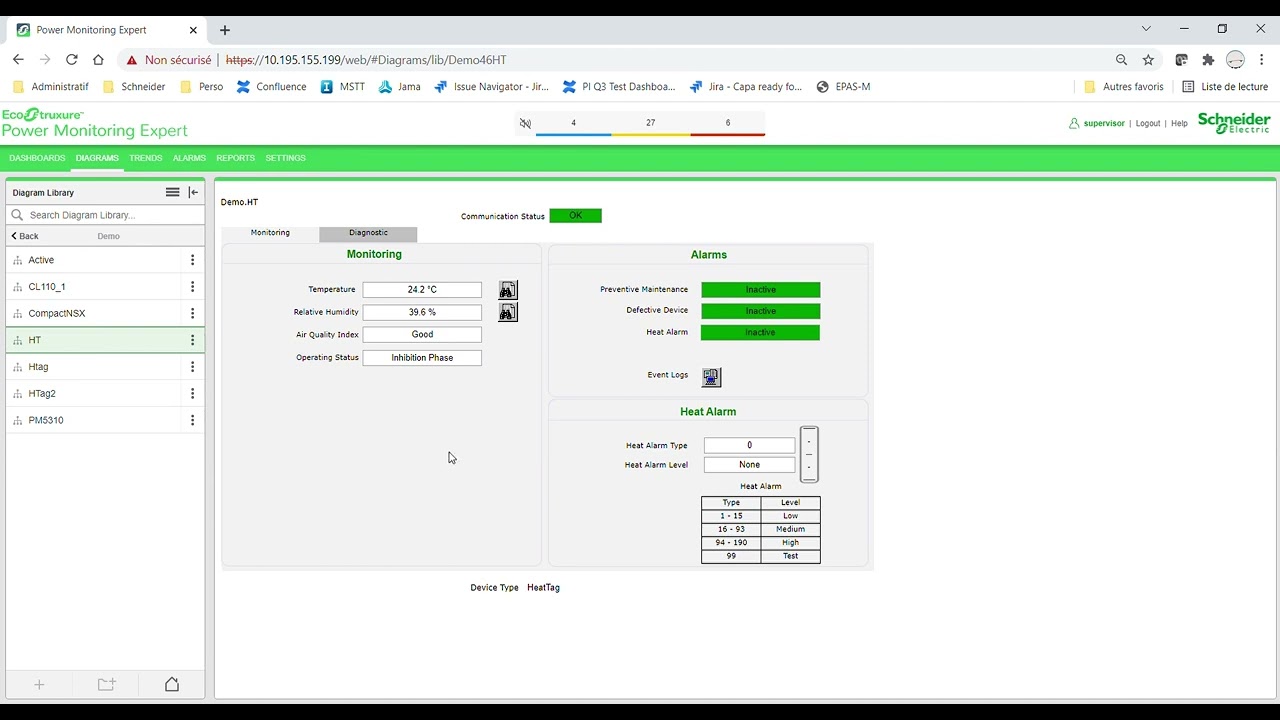
Task: Click the Temperature value 24.2 °C
Action: (422, 290)
